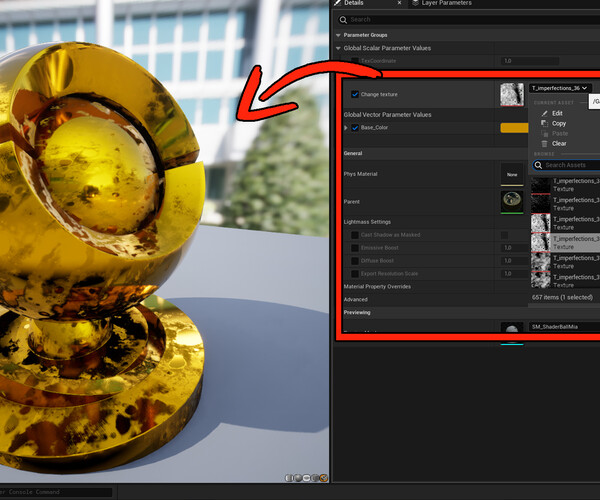Image resolution: width=600 pixels, height=500 pixels.
Task: Click the Phys Material label
Action: click(360, 174)
